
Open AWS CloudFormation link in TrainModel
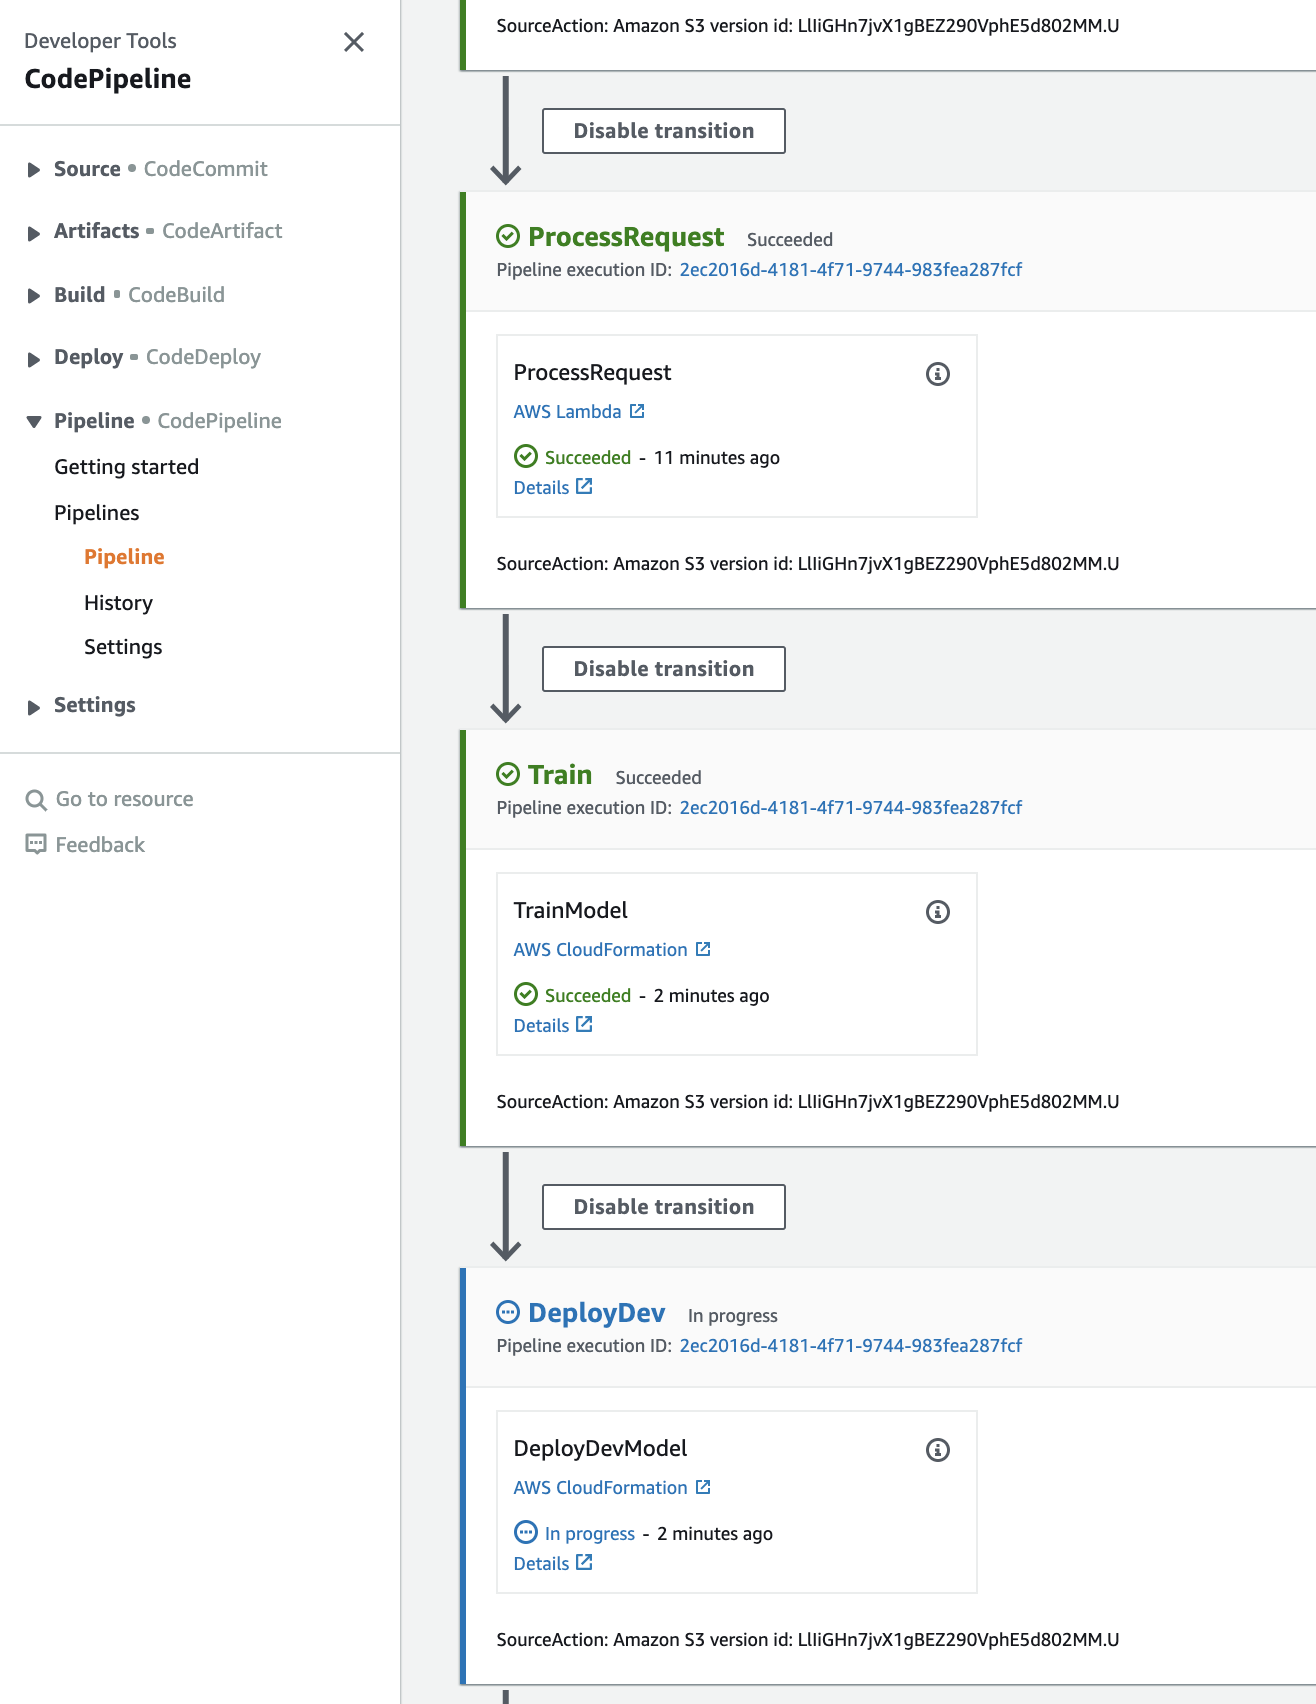click(x=600, y=950)
